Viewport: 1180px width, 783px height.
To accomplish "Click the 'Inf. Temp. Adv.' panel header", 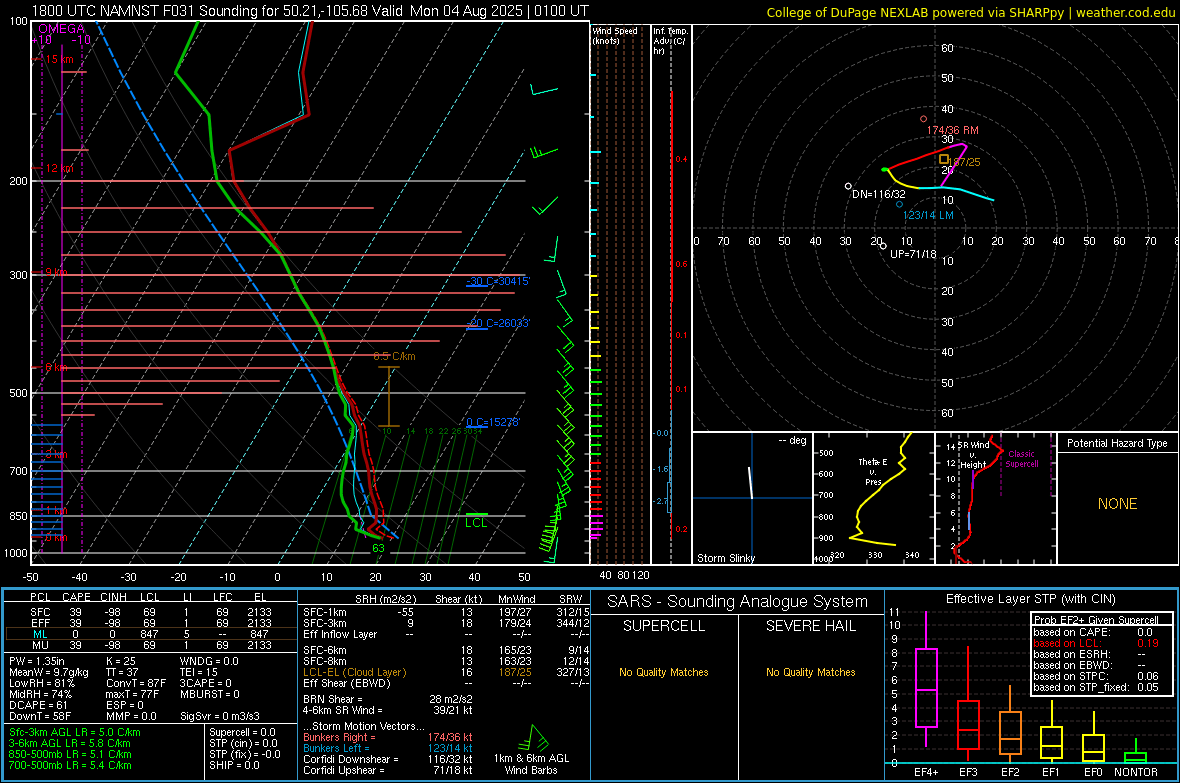I will pos(670,41).
